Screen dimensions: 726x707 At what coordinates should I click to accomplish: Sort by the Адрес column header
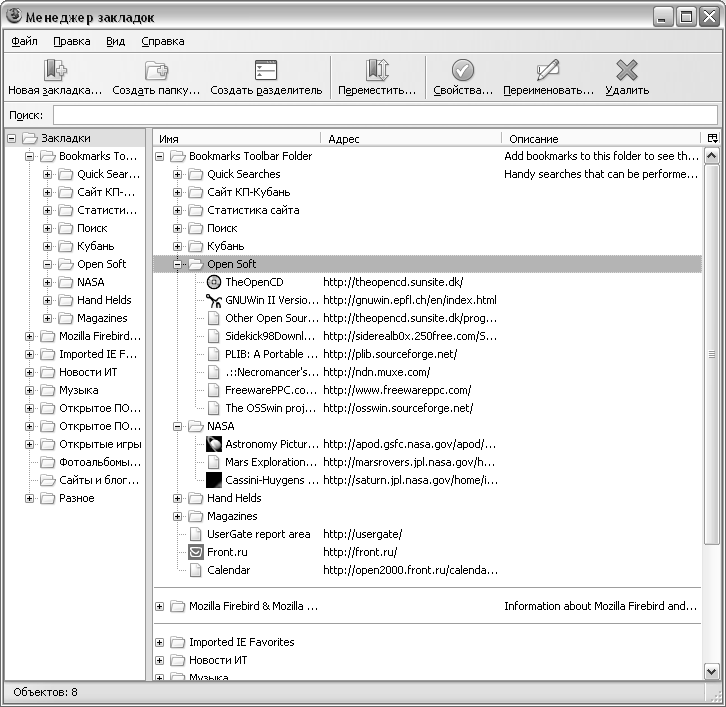[410, 139]
